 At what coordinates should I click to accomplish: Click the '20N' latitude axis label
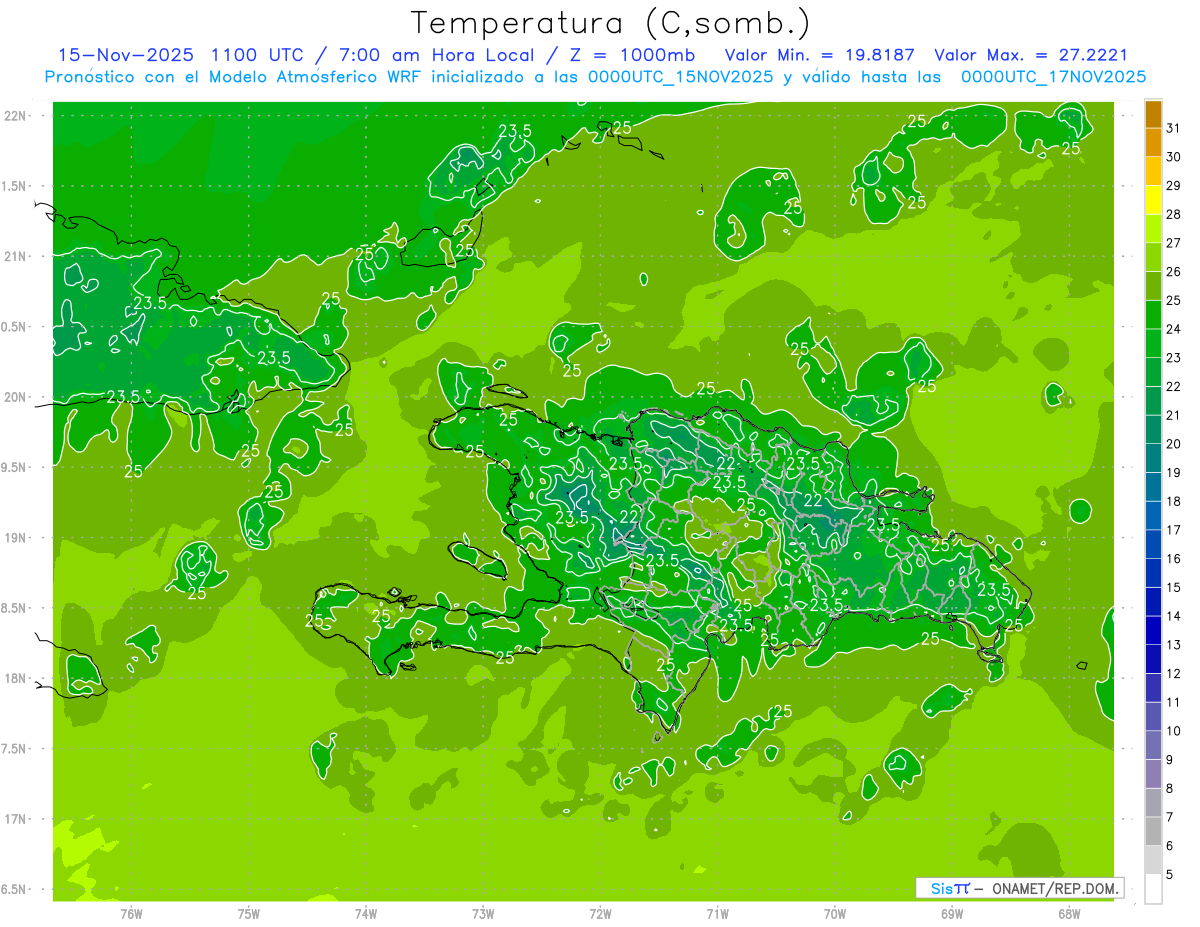(x=16, y=397)
